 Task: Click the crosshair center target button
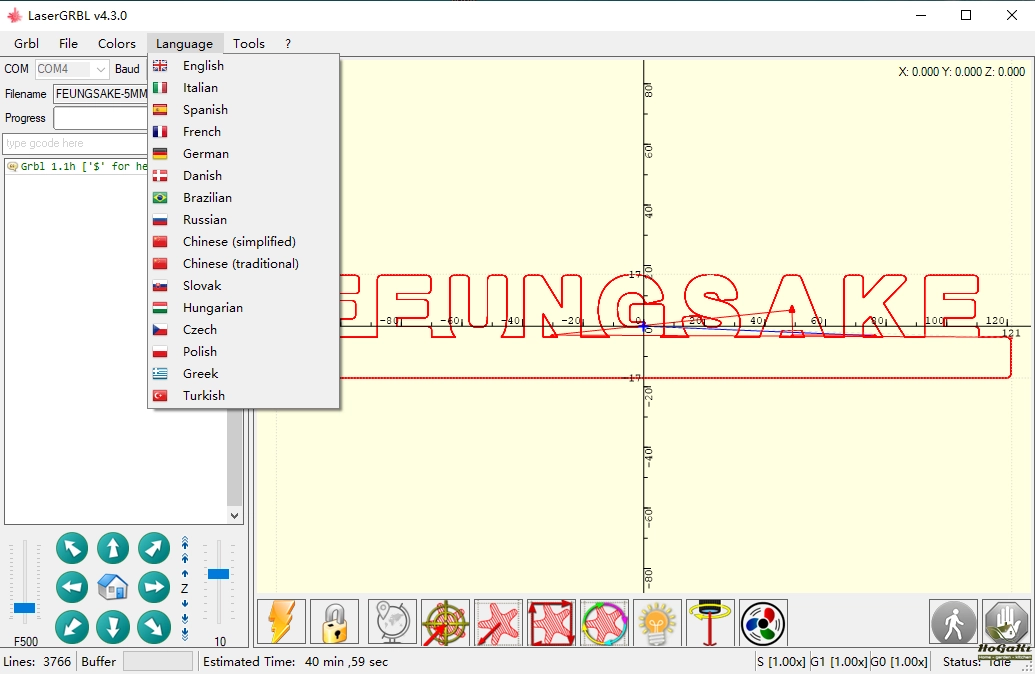pos(445,623)
